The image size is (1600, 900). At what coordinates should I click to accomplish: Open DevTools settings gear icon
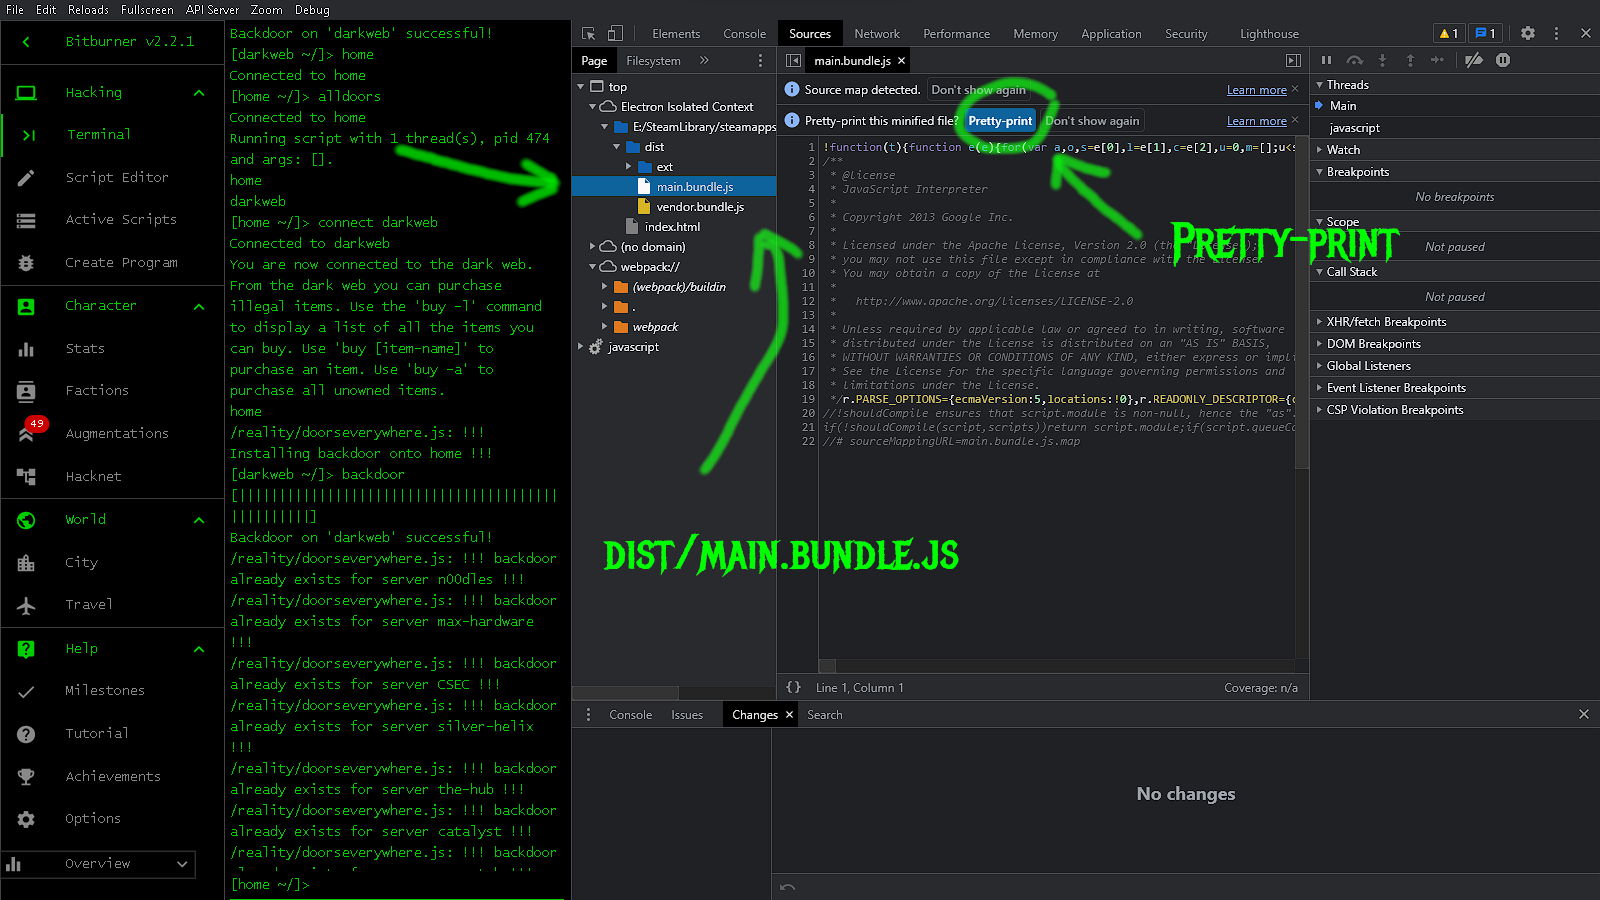[x=1528, y=33]
